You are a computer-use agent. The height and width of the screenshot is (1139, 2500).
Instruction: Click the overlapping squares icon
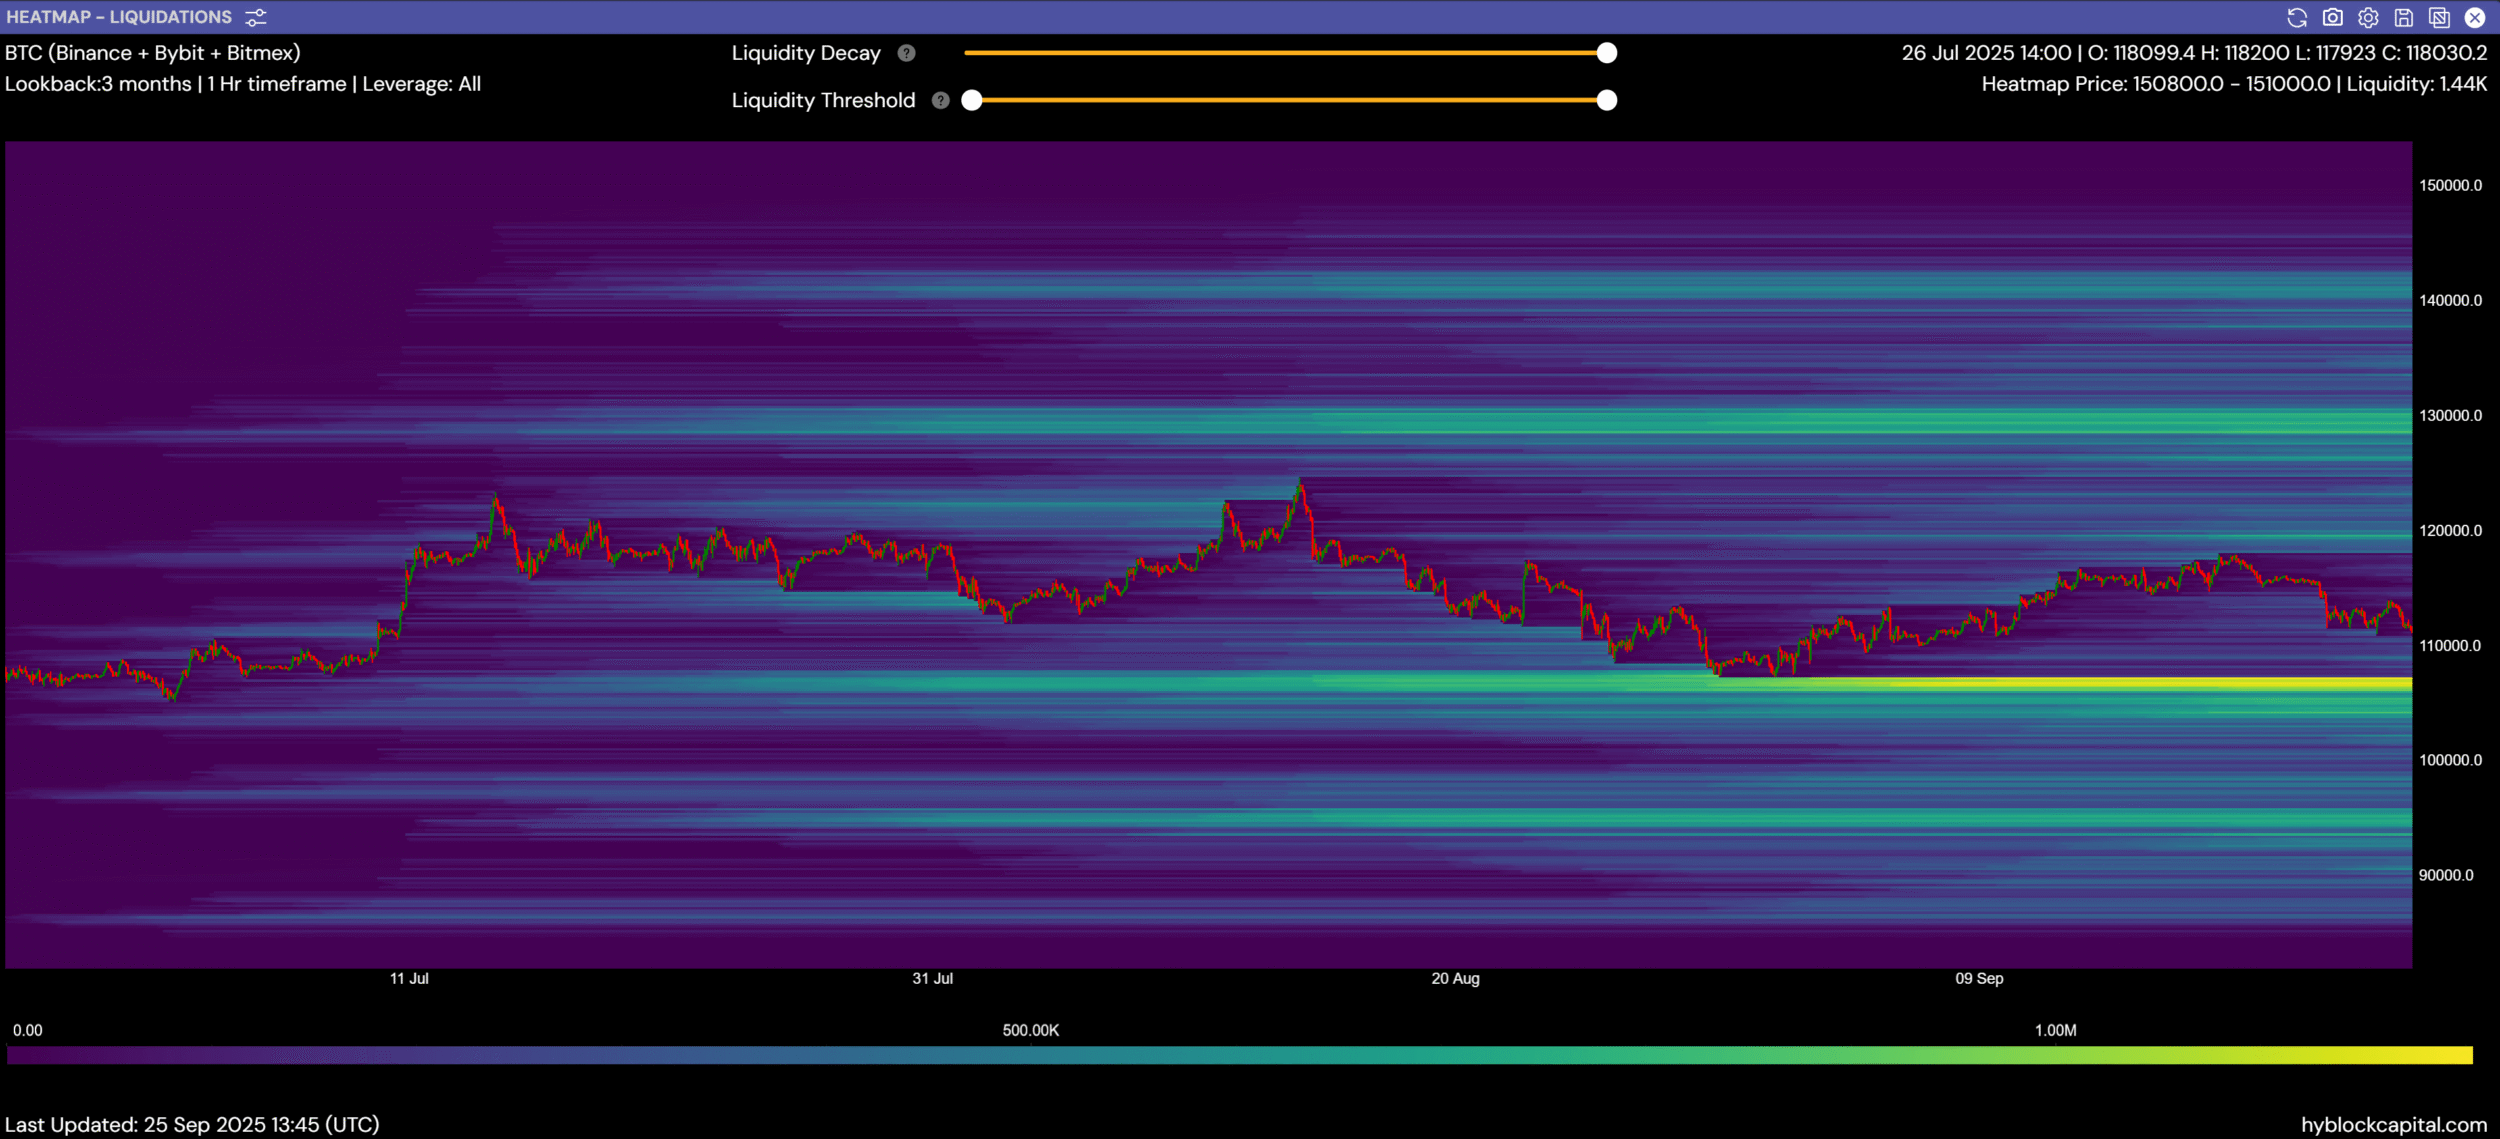[2439, 17]
